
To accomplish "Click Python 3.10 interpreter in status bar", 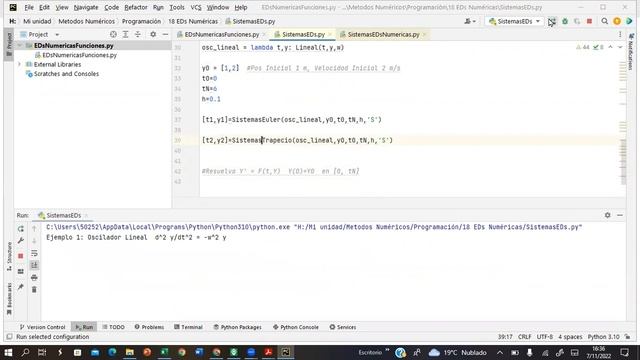I will tap(603, 337).
